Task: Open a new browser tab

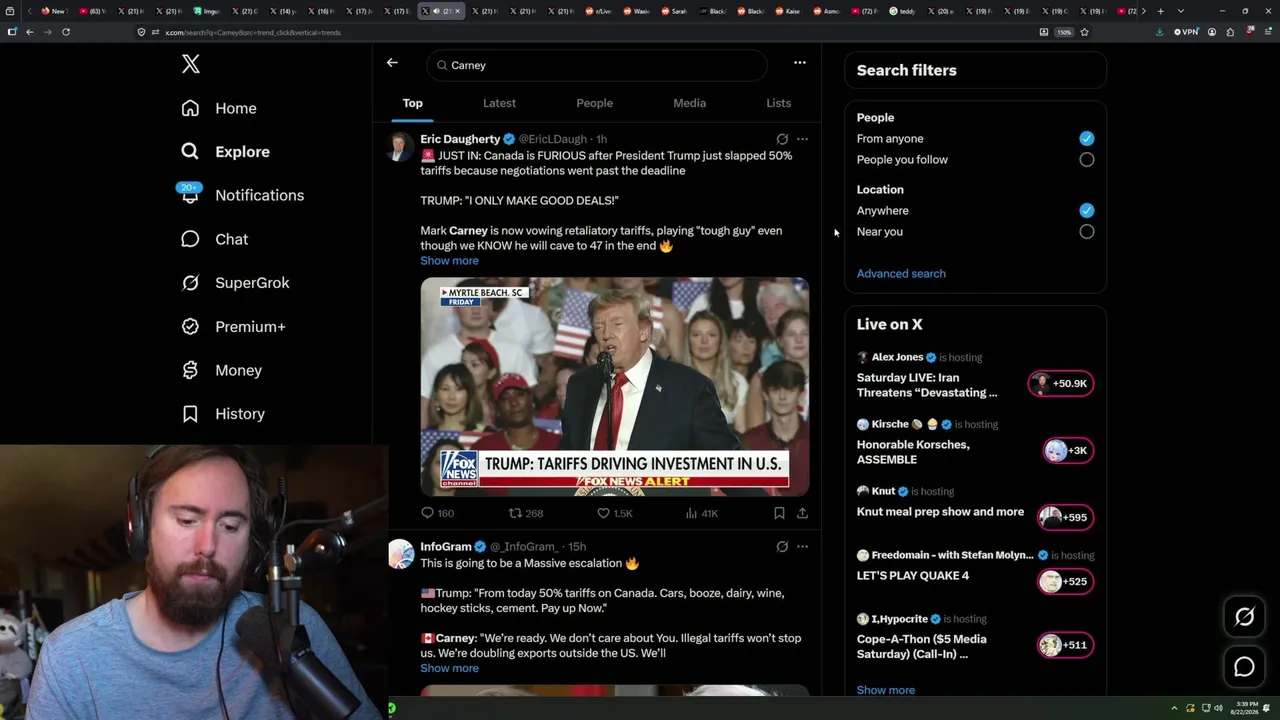Action: coord(1160,11)
